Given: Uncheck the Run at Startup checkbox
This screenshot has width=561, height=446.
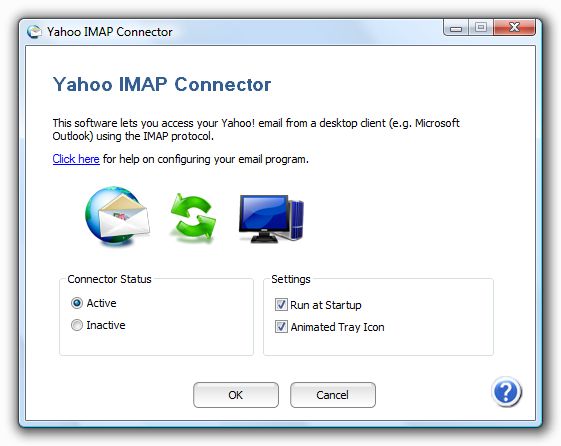Looking at the screenshot, I should 281,305.
